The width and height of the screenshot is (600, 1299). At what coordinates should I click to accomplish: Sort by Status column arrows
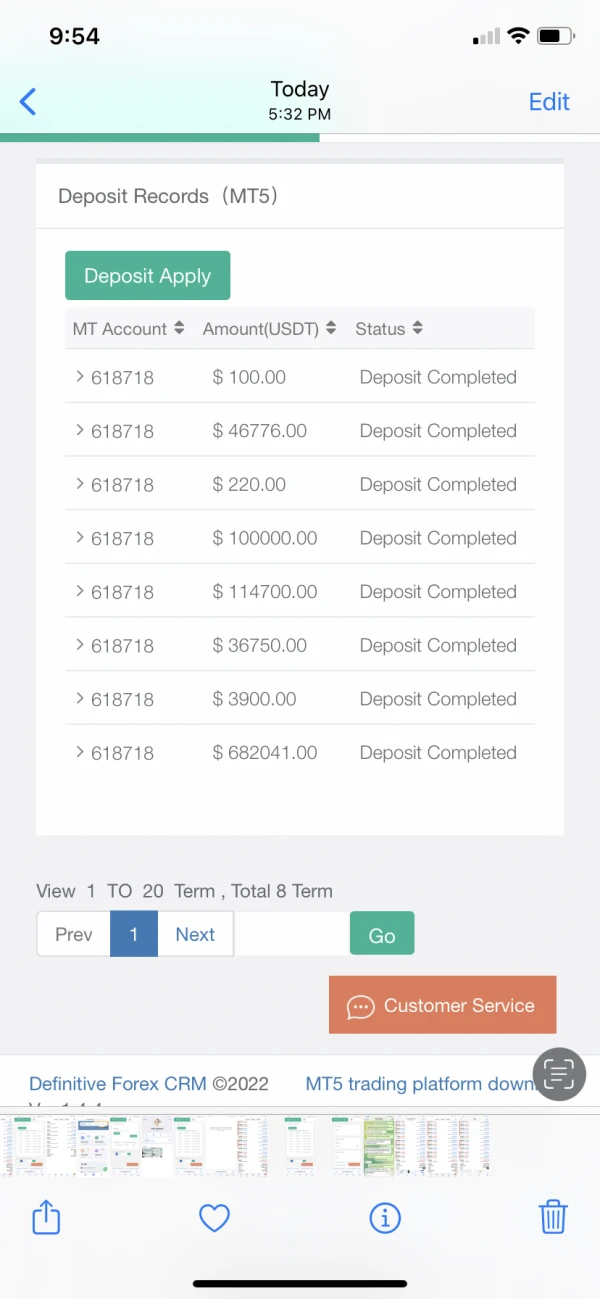click(x=417, y=328)
